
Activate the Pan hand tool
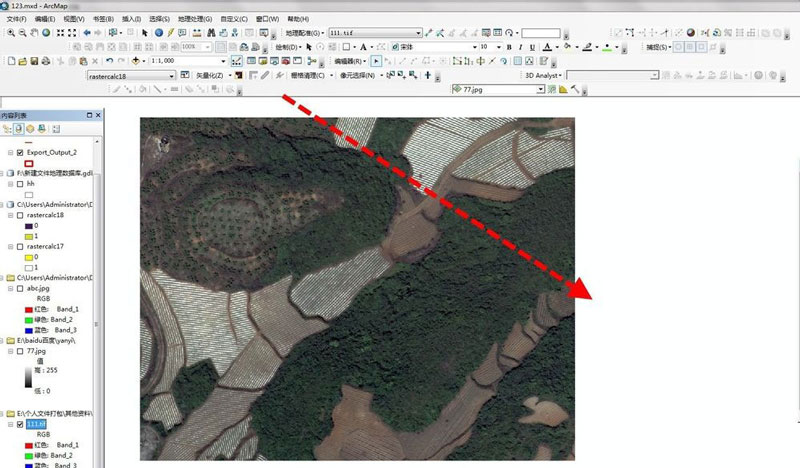click(34, 33)
